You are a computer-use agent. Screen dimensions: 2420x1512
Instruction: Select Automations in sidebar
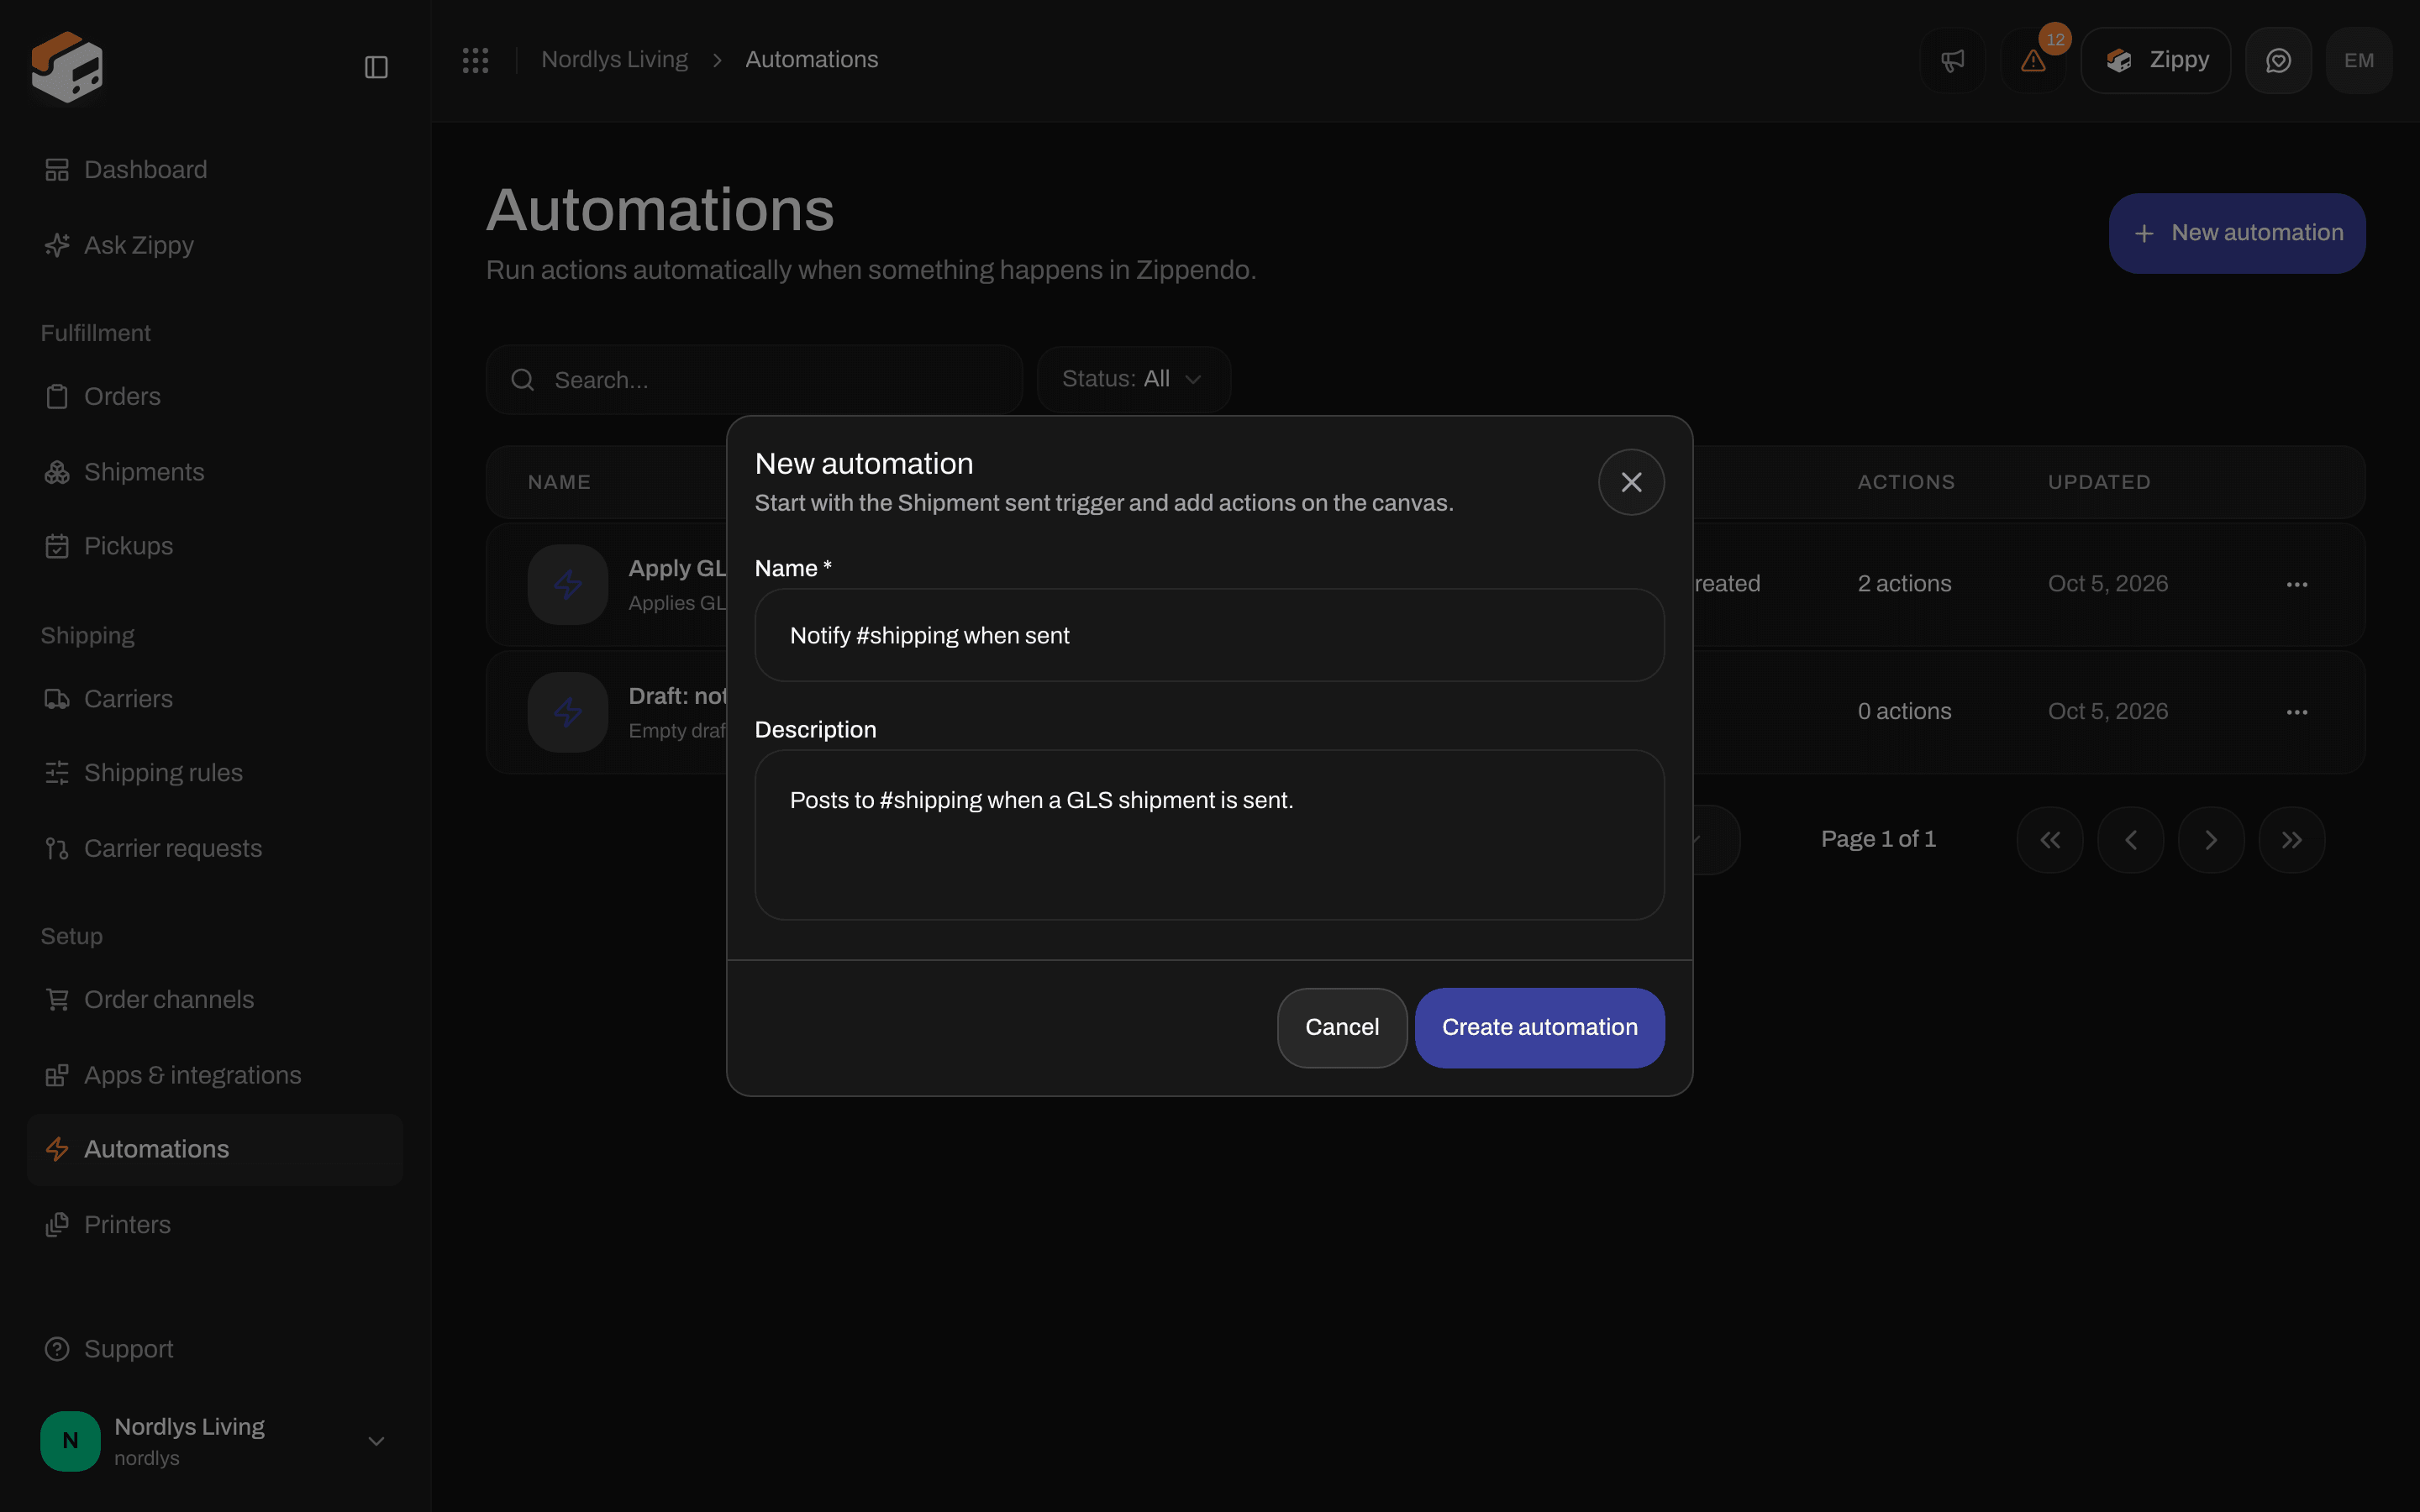[215, 1149]
